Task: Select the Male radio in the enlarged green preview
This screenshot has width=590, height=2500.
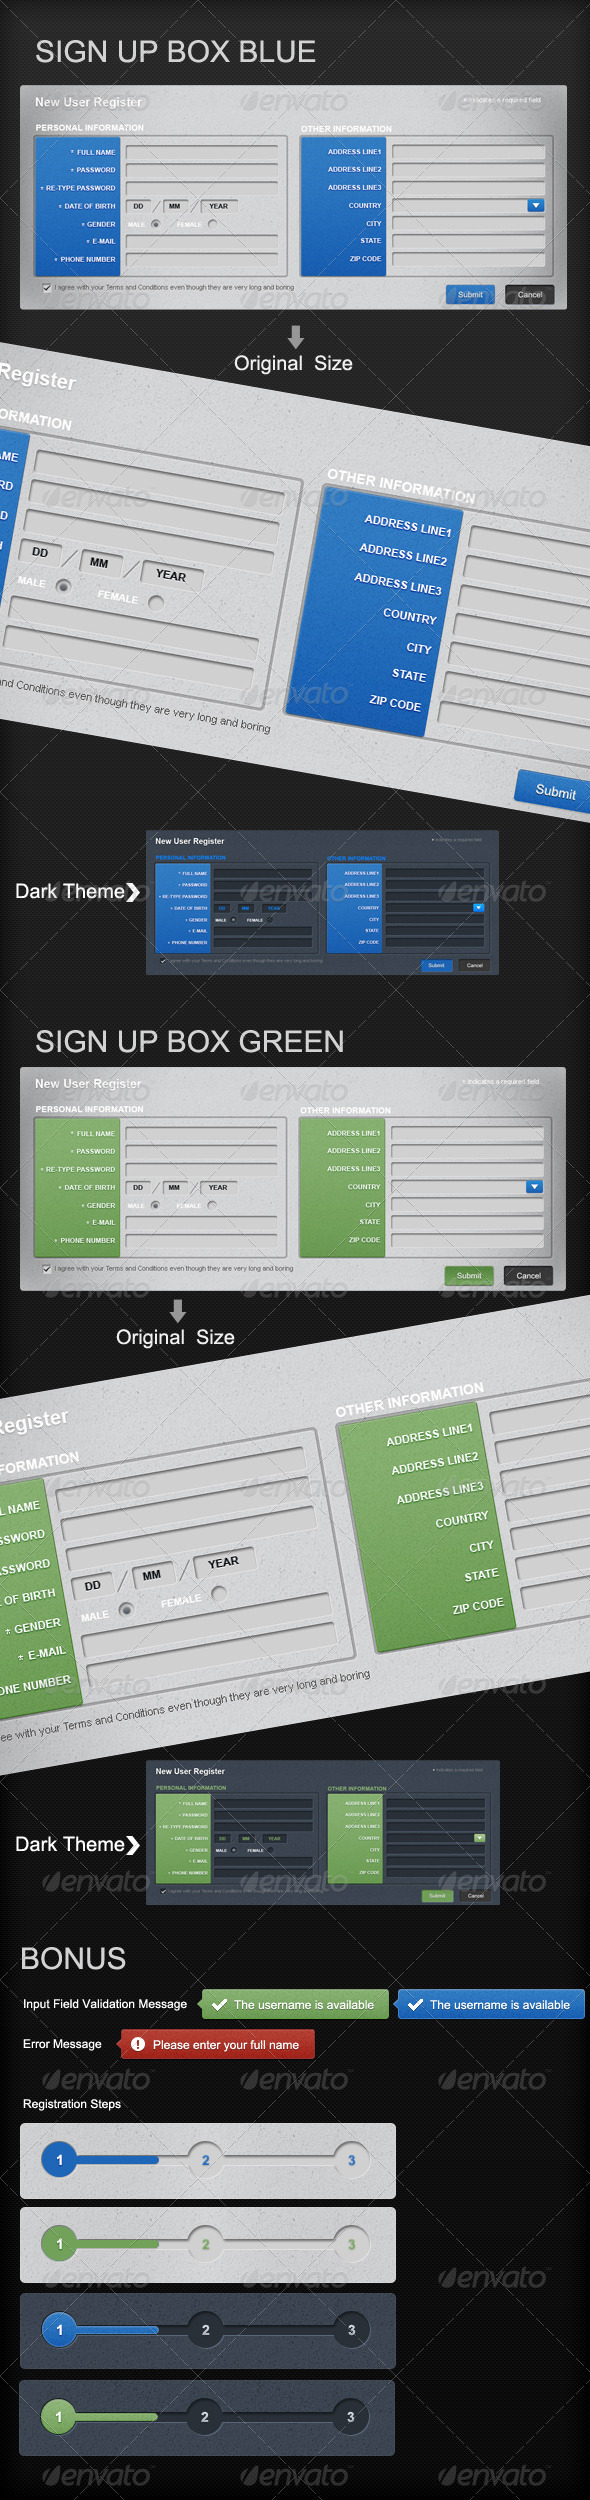Action: (x=126, y=1609)
